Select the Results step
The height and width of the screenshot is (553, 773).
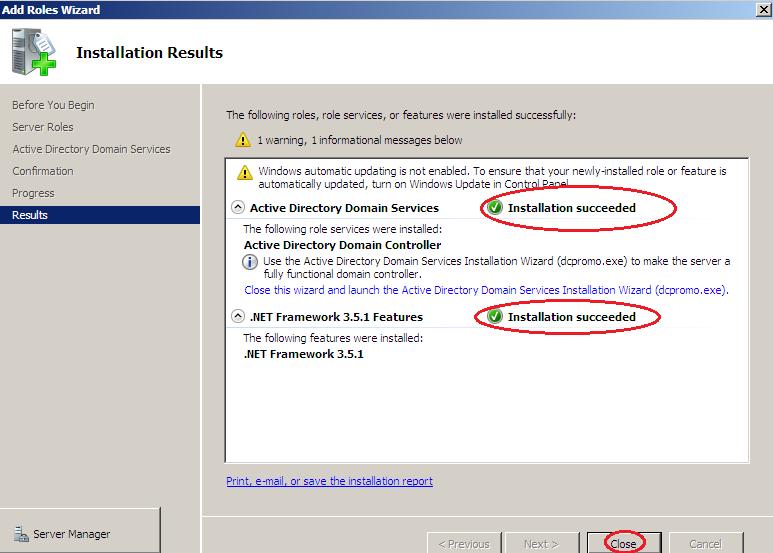click(100, 215)
